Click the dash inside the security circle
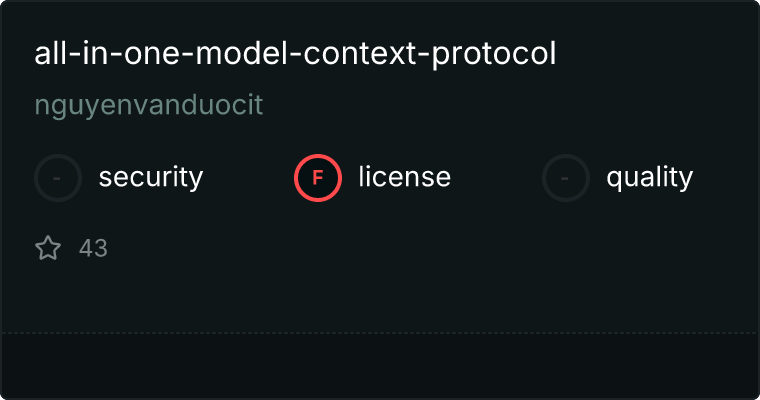760x400 pixels. click(57, 178)
